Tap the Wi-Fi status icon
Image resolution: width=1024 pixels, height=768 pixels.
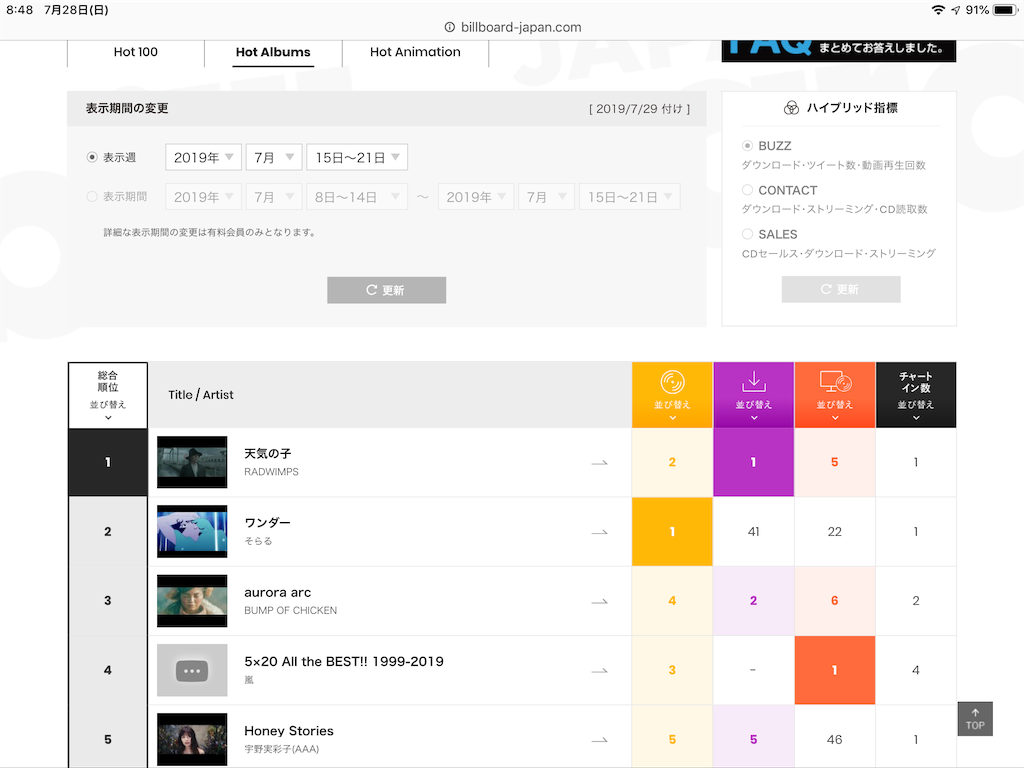[938, 10]
